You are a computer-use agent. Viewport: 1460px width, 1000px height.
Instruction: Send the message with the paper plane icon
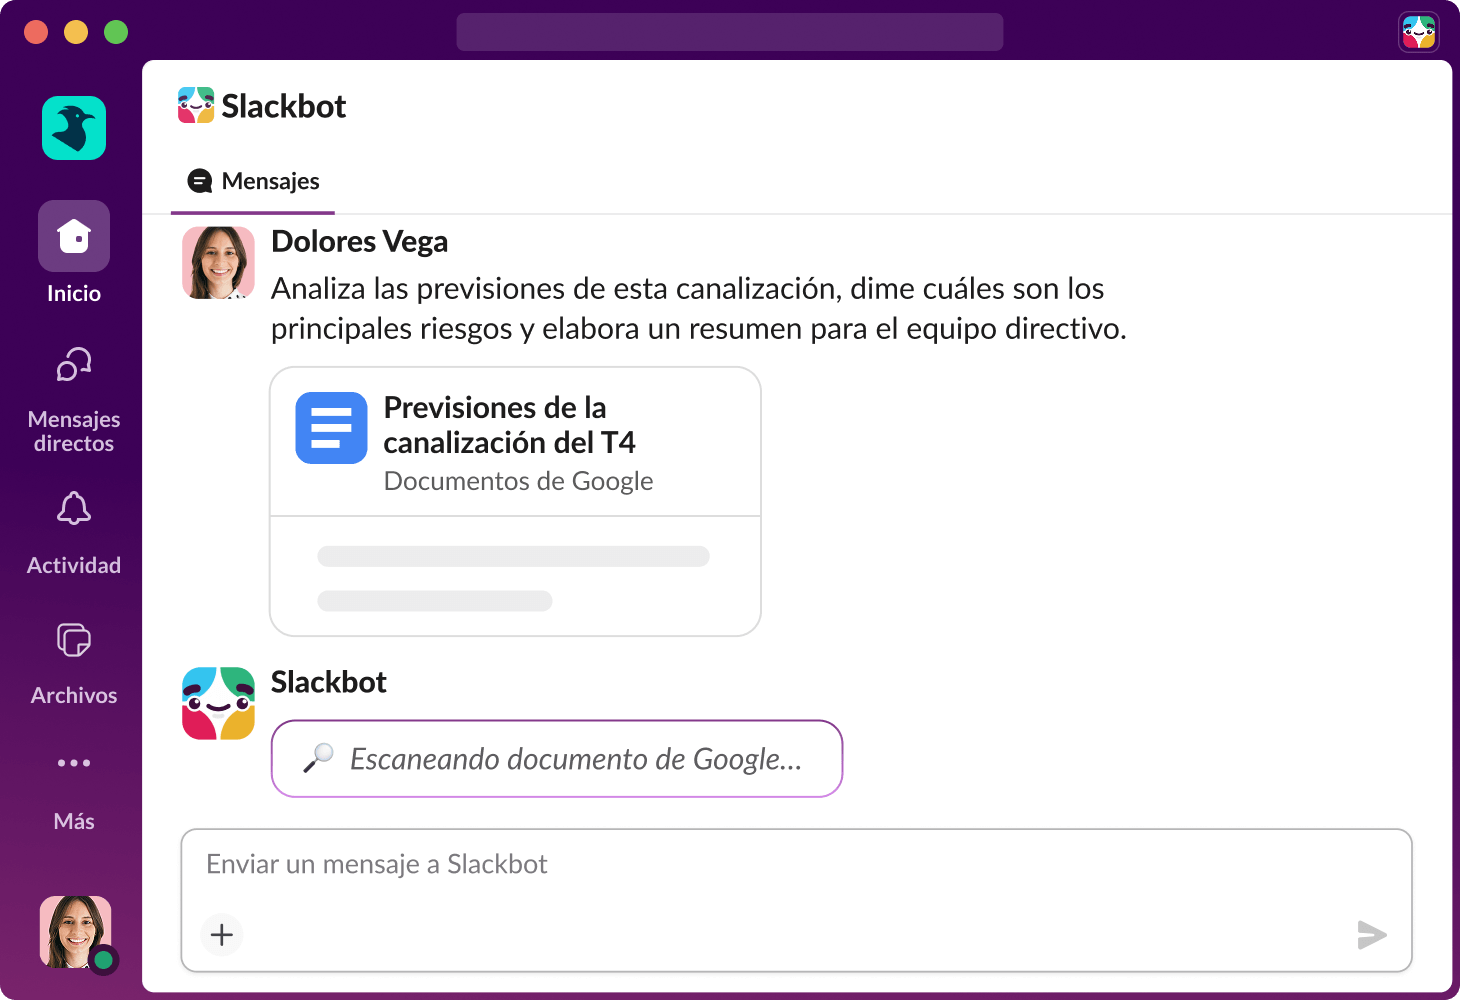[x=1372, y=935]
